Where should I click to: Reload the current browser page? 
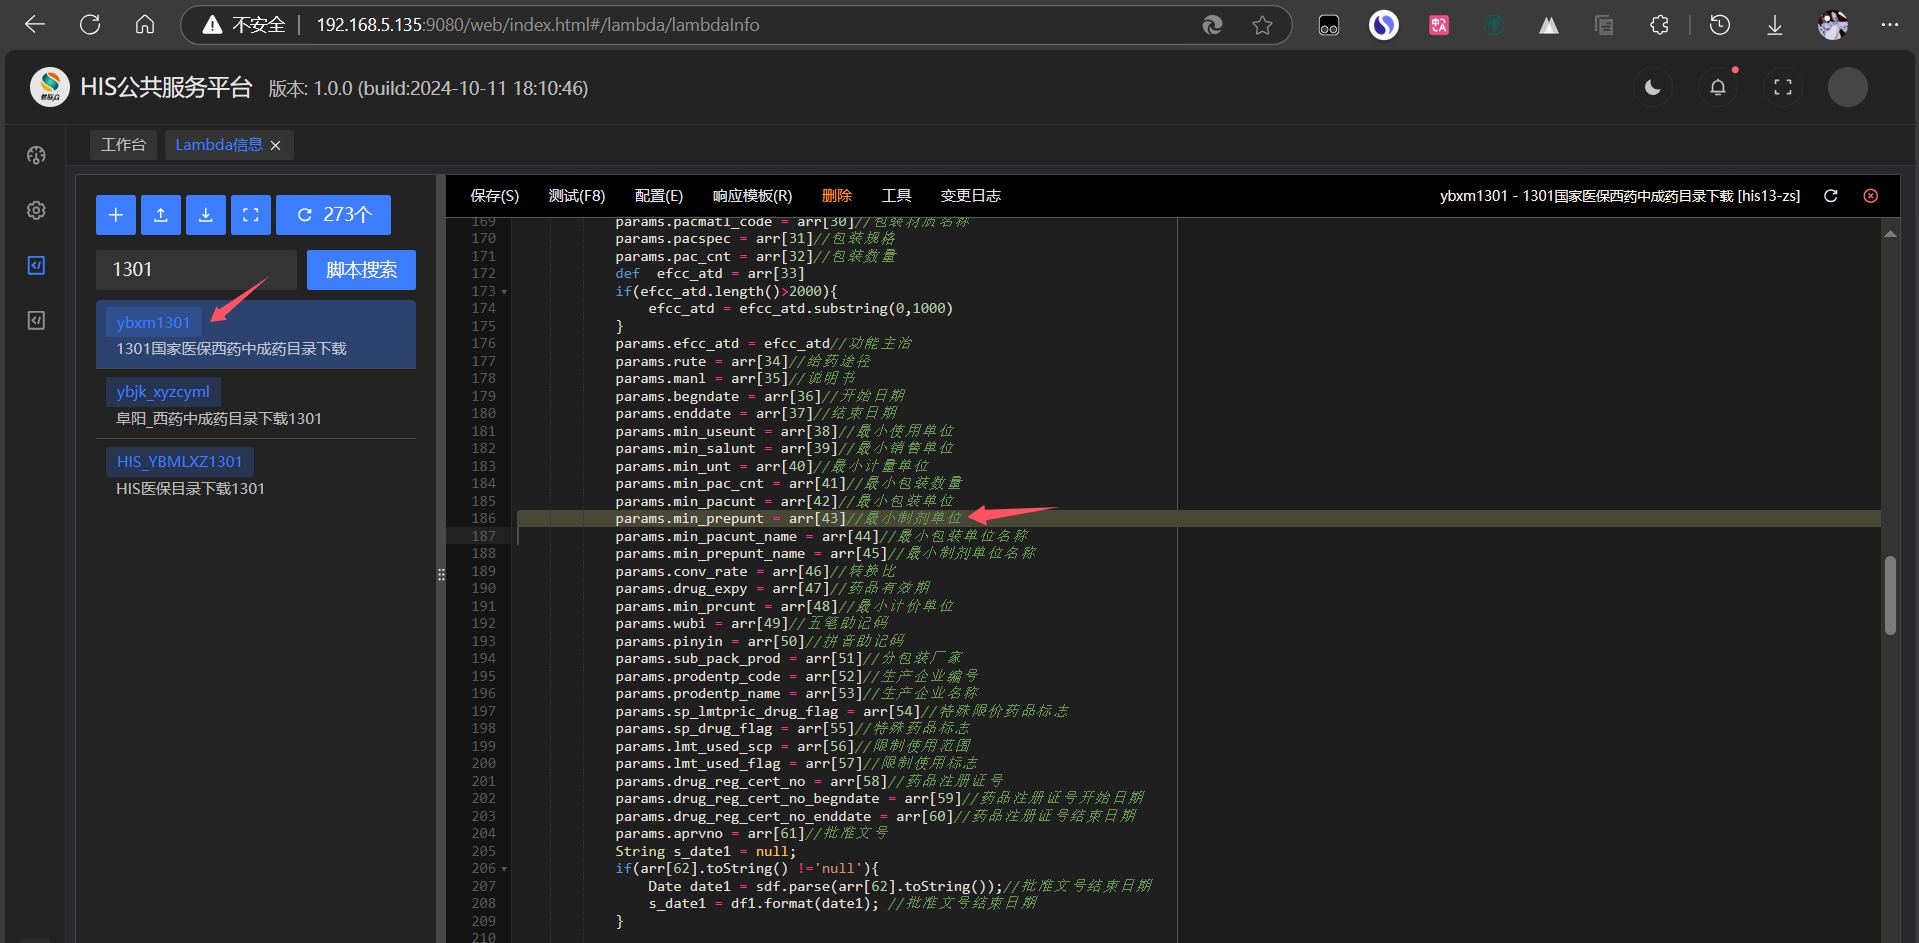[90, 24]
